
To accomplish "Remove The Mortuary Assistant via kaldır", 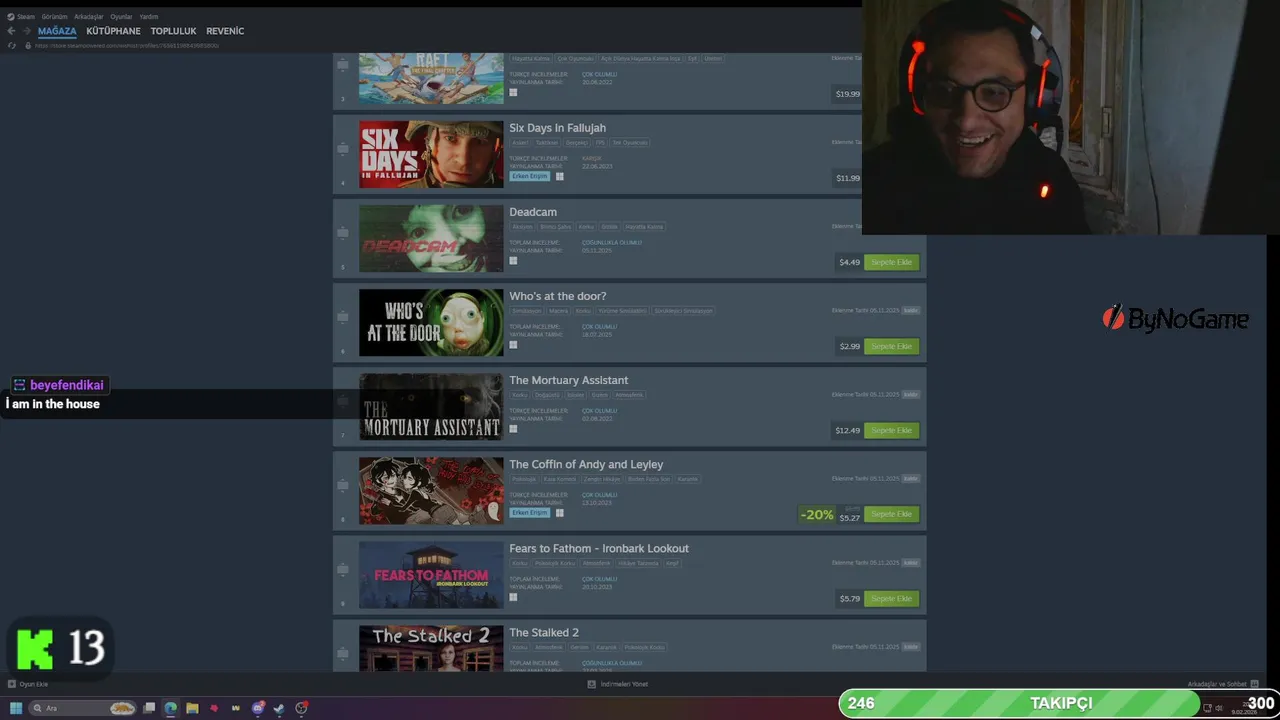I will pyautogui.click(x=911, y=395).
